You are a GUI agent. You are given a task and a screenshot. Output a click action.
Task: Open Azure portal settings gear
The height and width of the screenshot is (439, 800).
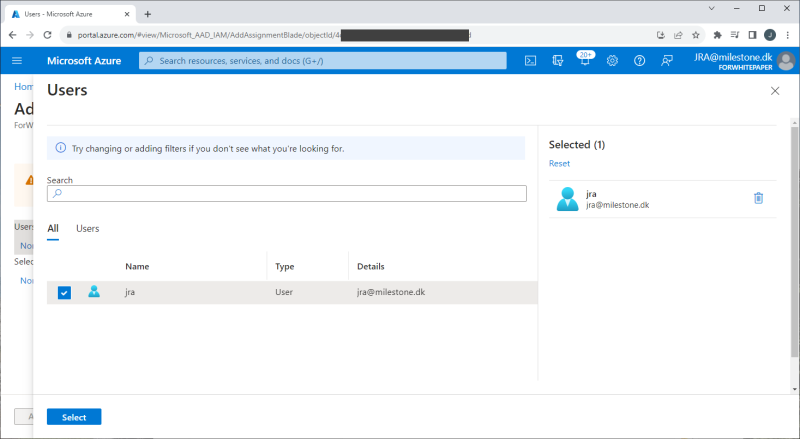[612, 61]
